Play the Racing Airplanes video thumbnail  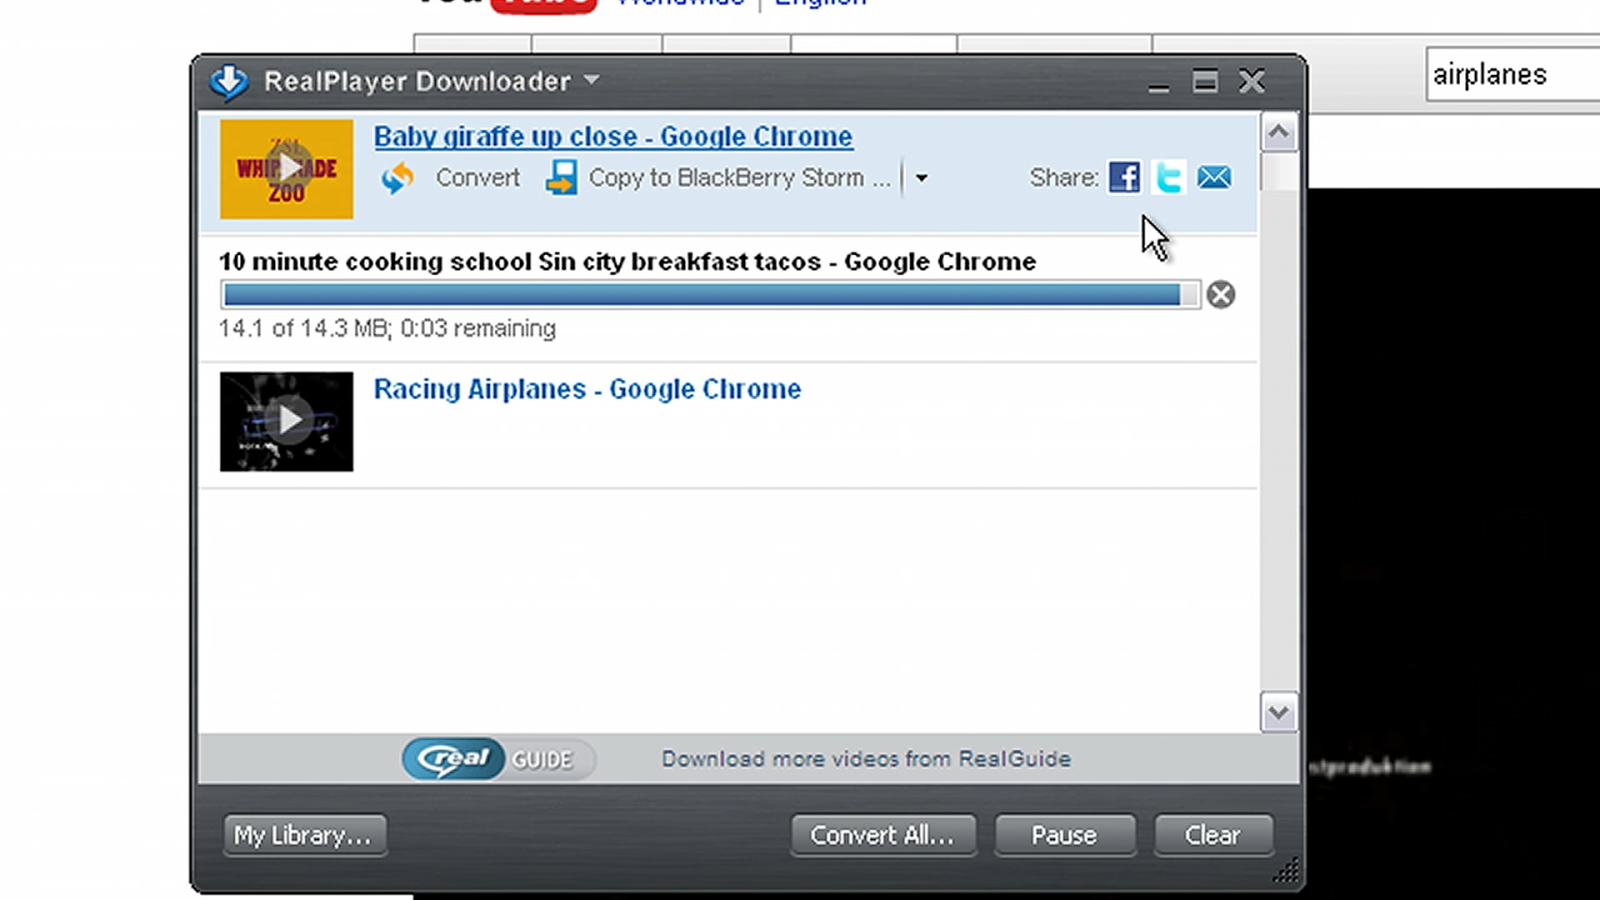287,421
